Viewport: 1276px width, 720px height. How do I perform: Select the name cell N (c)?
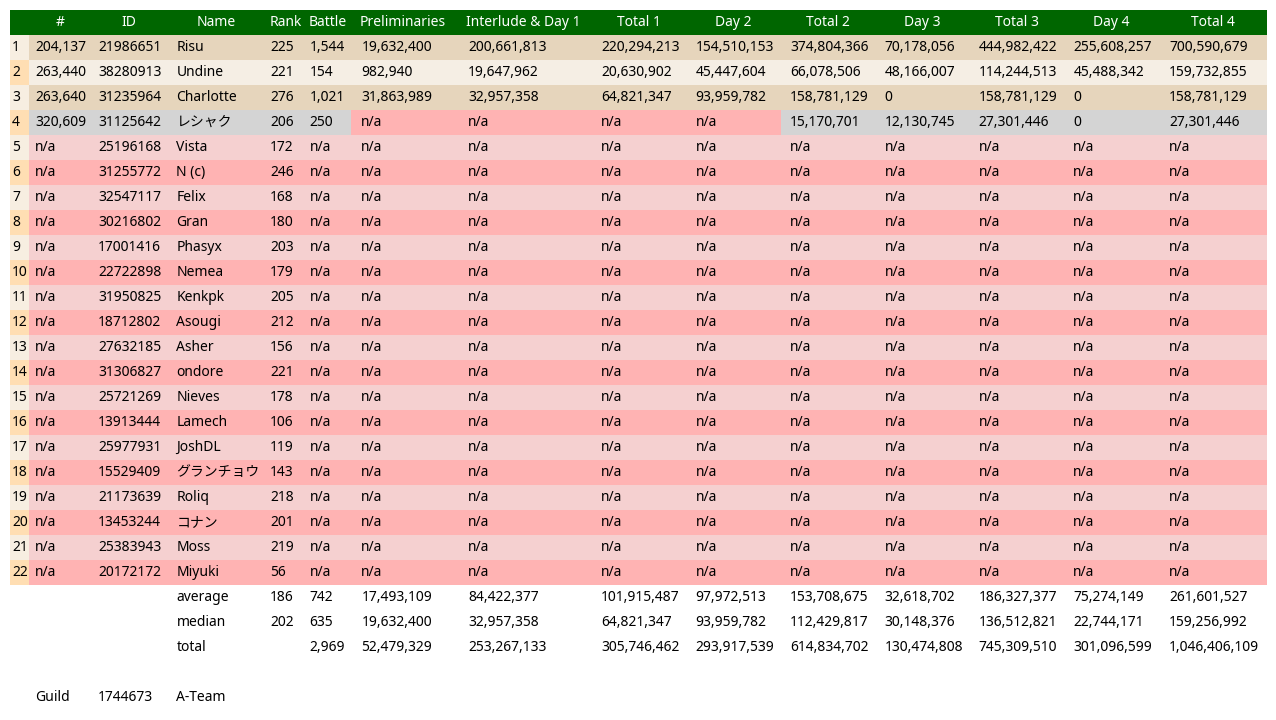pyautogui.click(x=191, y=172)
